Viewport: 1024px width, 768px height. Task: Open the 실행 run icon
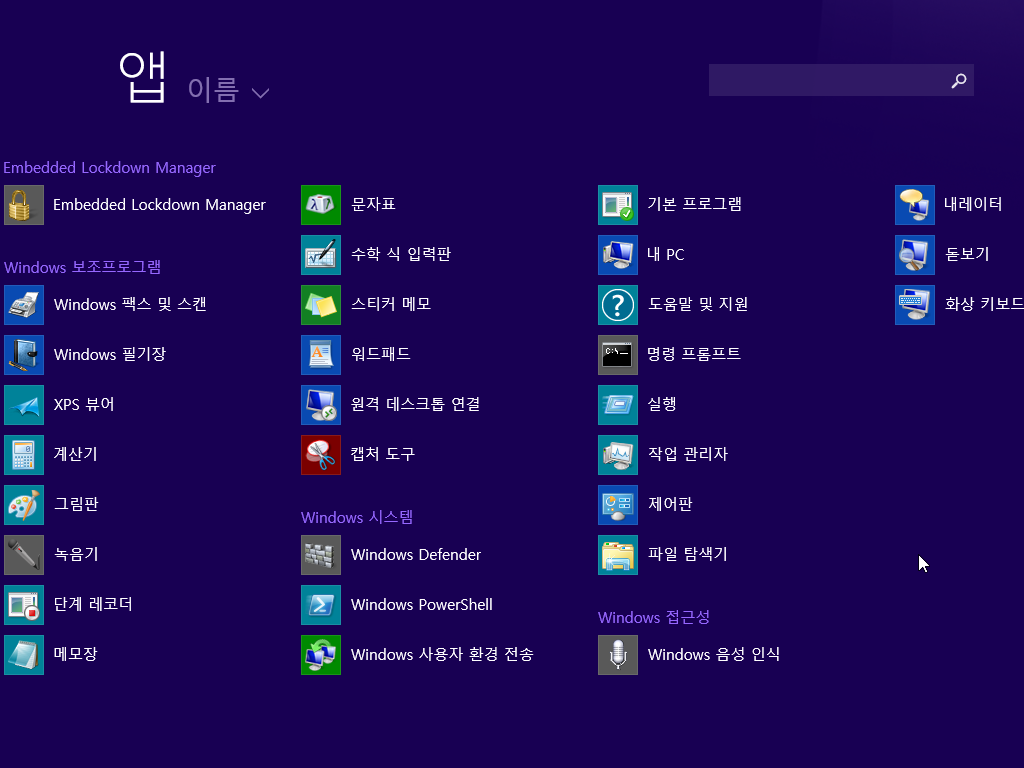(x=618, y=405)
